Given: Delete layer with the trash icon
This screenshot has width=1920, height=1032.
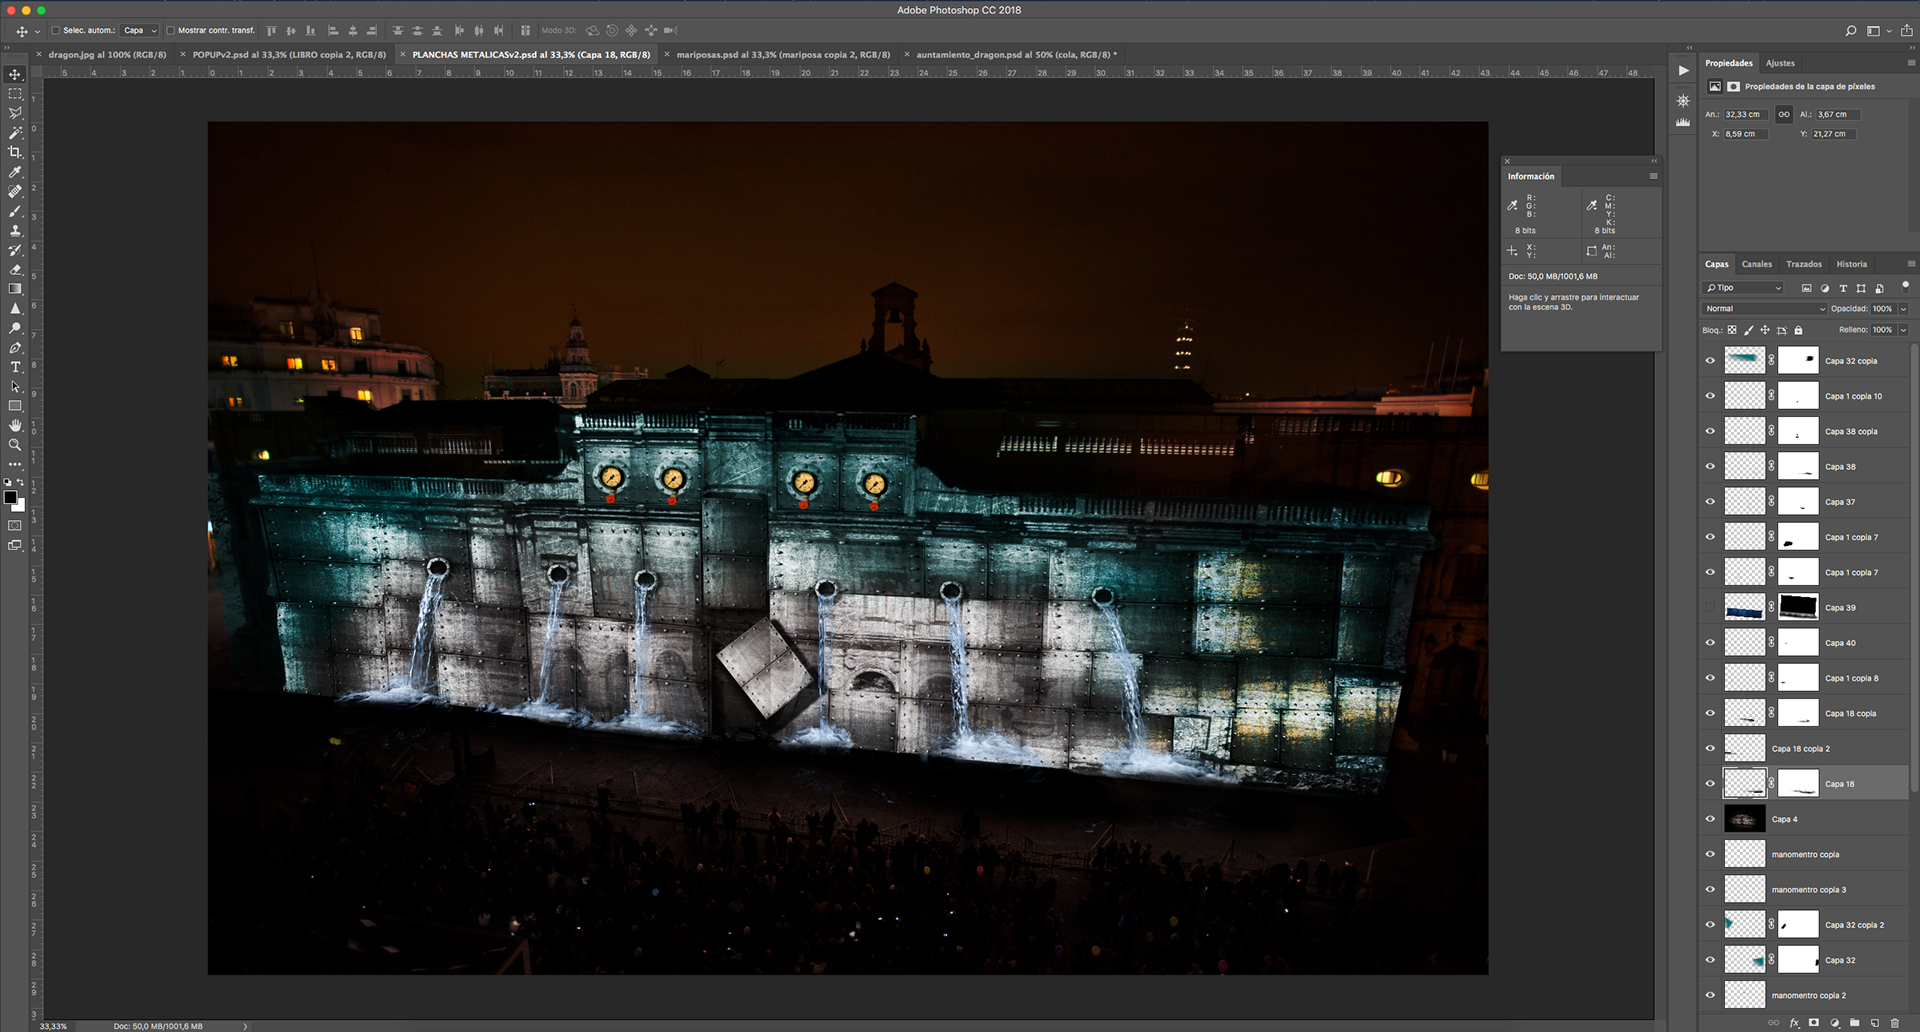Looking at the screenshot, I should click(x=1894, y=1023).
